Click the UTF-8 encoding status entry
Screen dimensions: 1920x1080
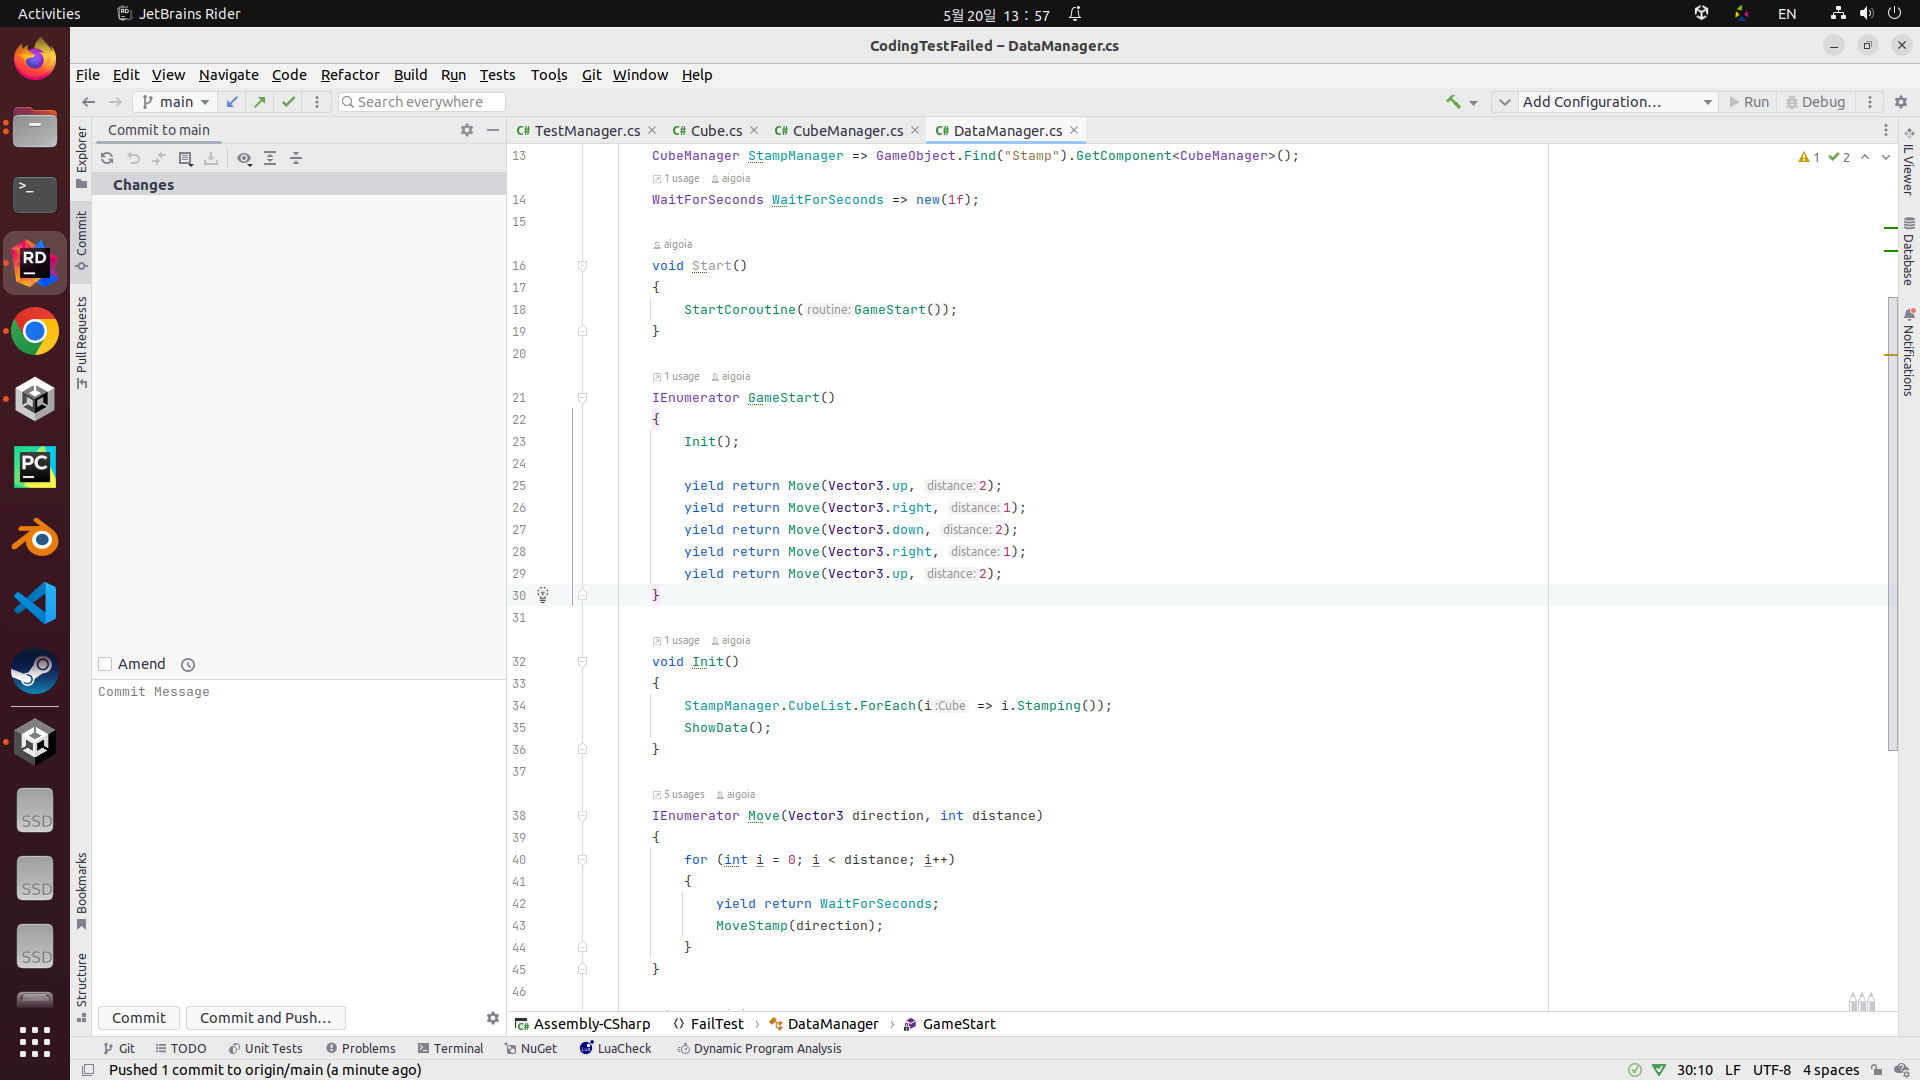[x=1771, y=1070]
